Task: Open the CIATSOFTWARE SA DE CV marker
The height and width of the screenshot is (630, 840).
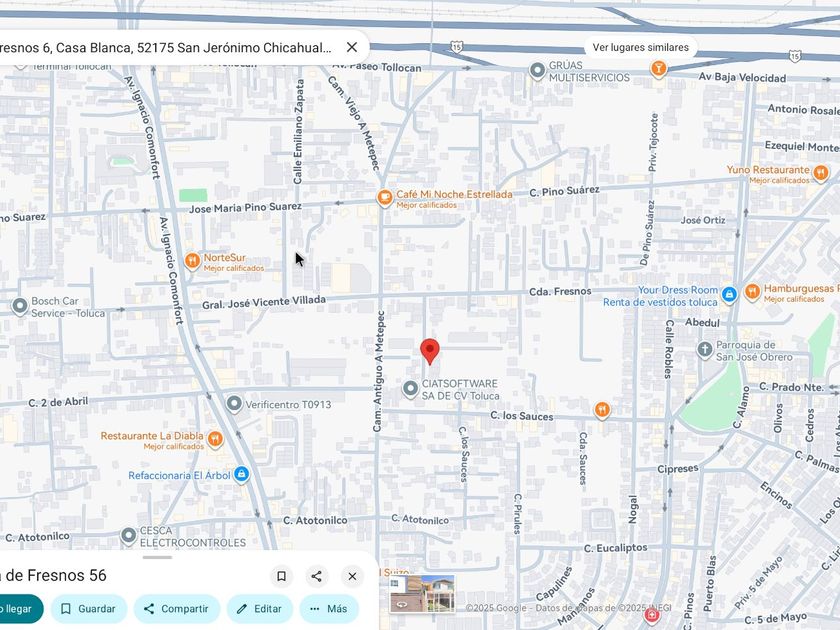Action: click(x=410, y=388)
